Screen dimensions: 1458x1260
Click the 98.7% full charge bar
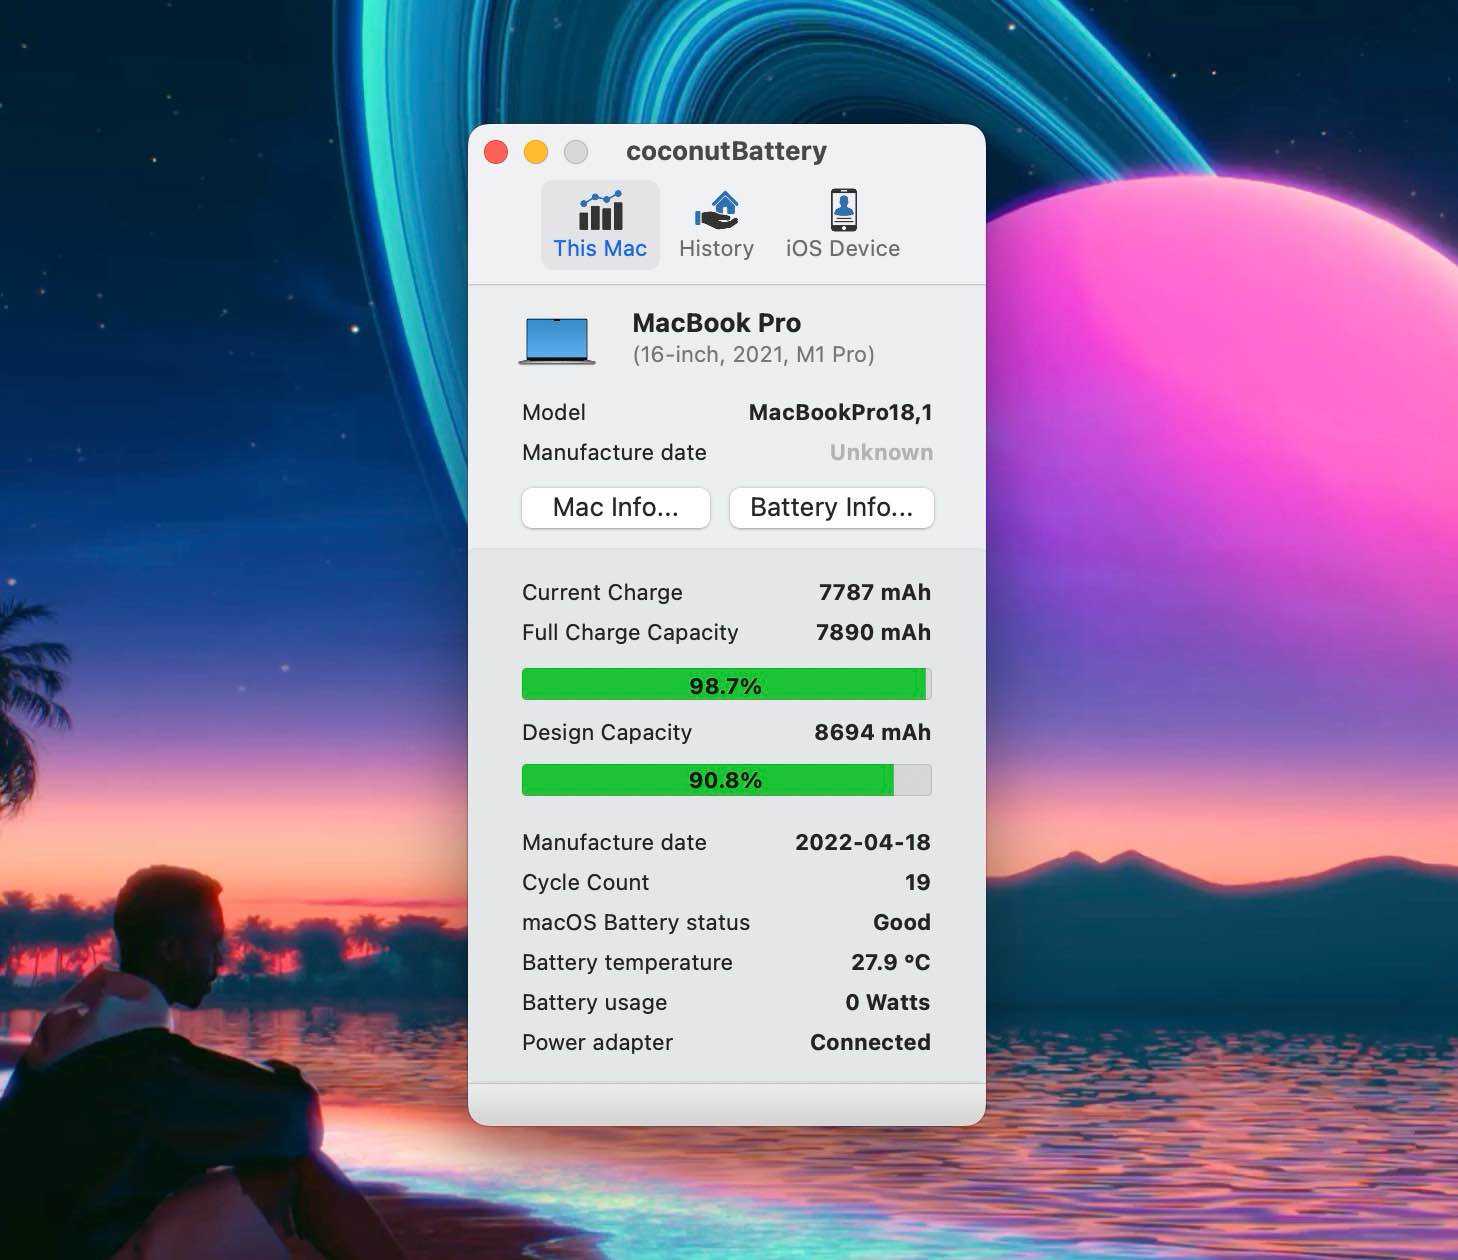[x=726, y=684]
